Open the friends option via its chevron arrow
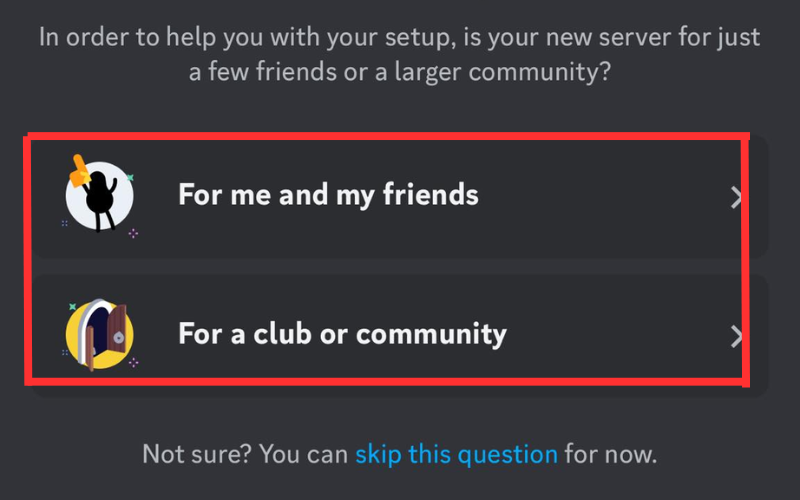This screenshot has height=500, width=800. 737,197
